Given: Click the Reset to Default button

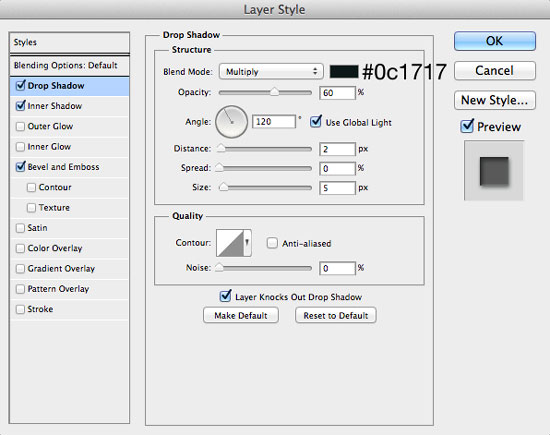Looking at the screenshot, I should [336, 315].
